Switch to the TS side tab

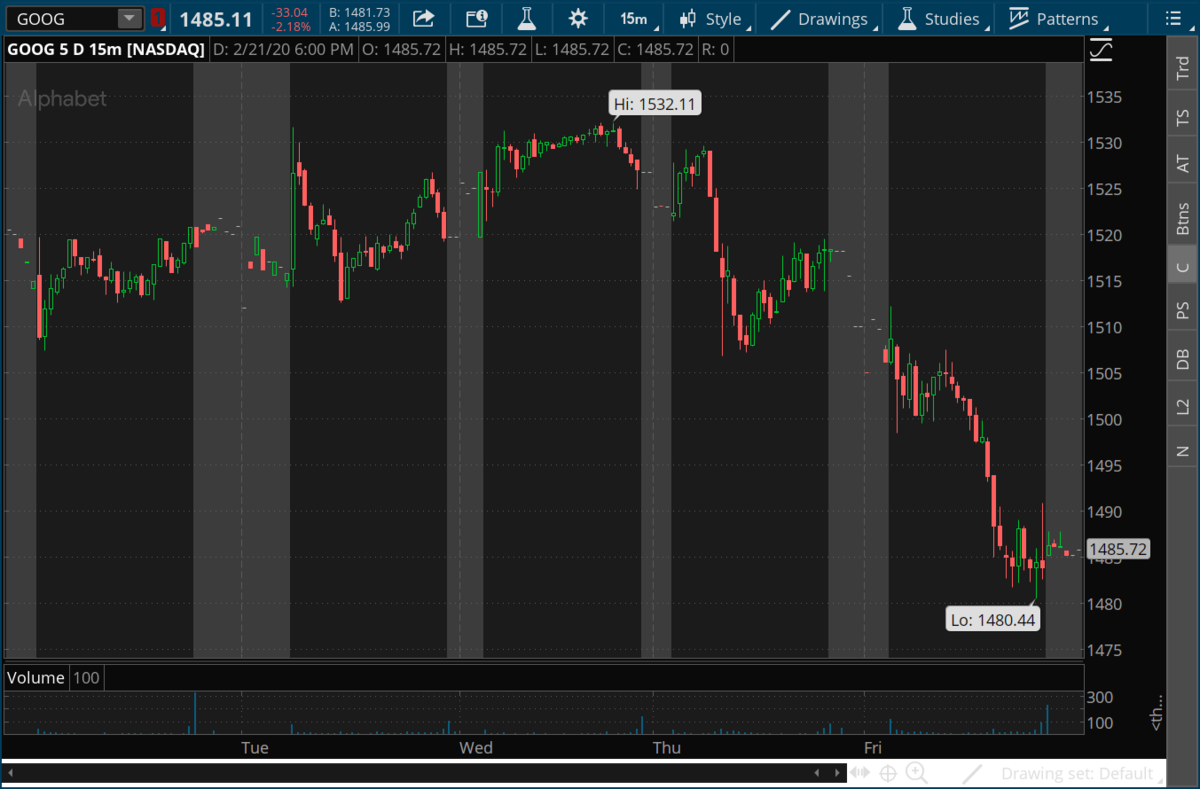[1182, 118]
